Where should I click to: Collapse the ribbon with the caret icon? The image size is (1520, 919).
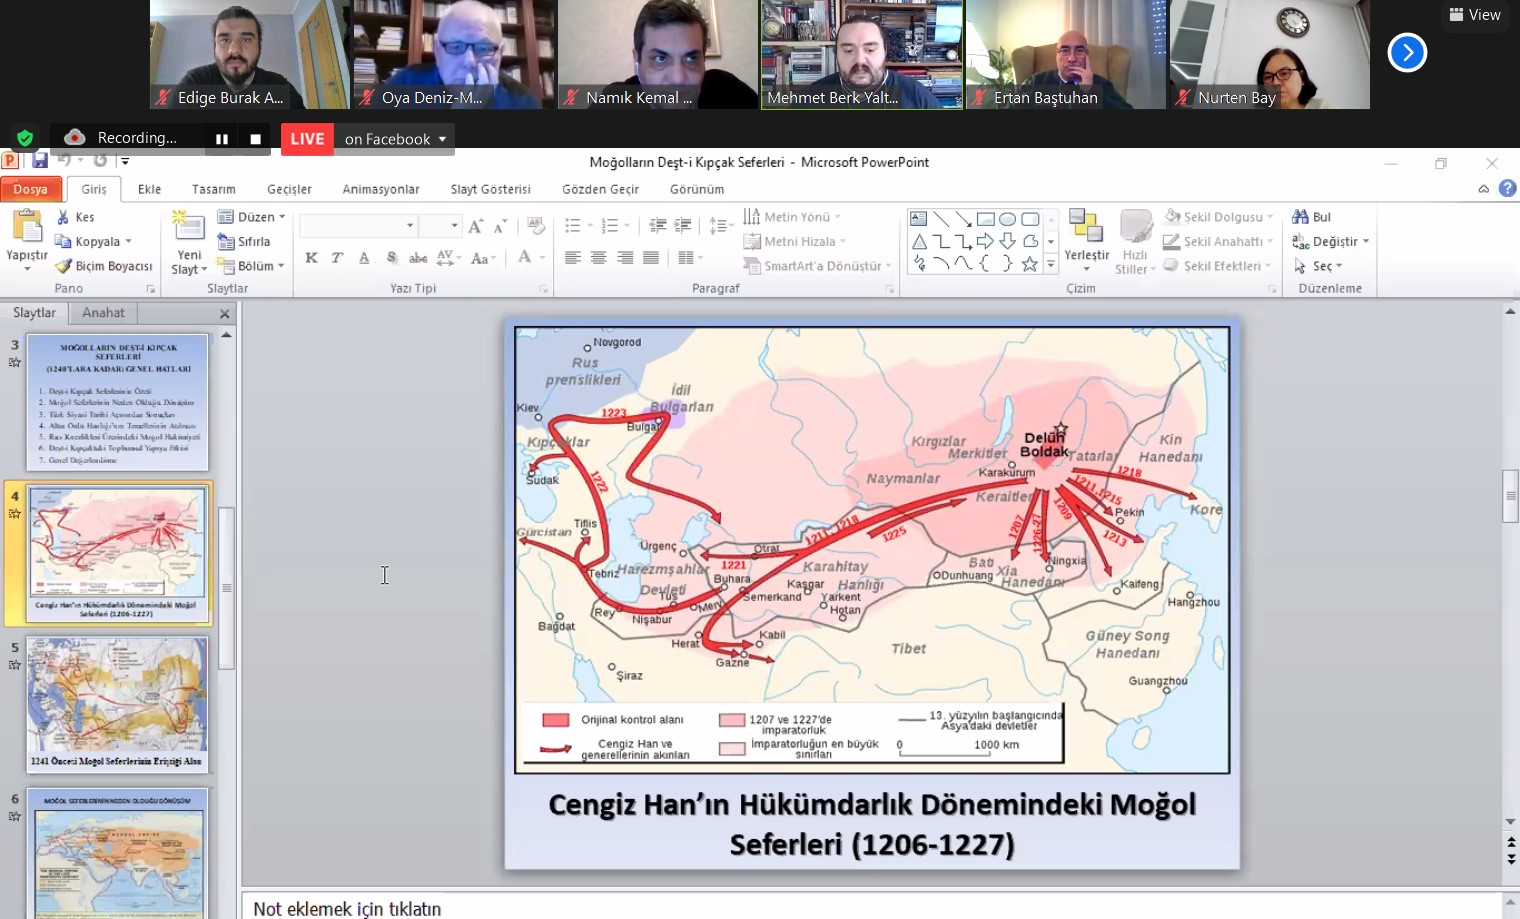point(1484,189)
